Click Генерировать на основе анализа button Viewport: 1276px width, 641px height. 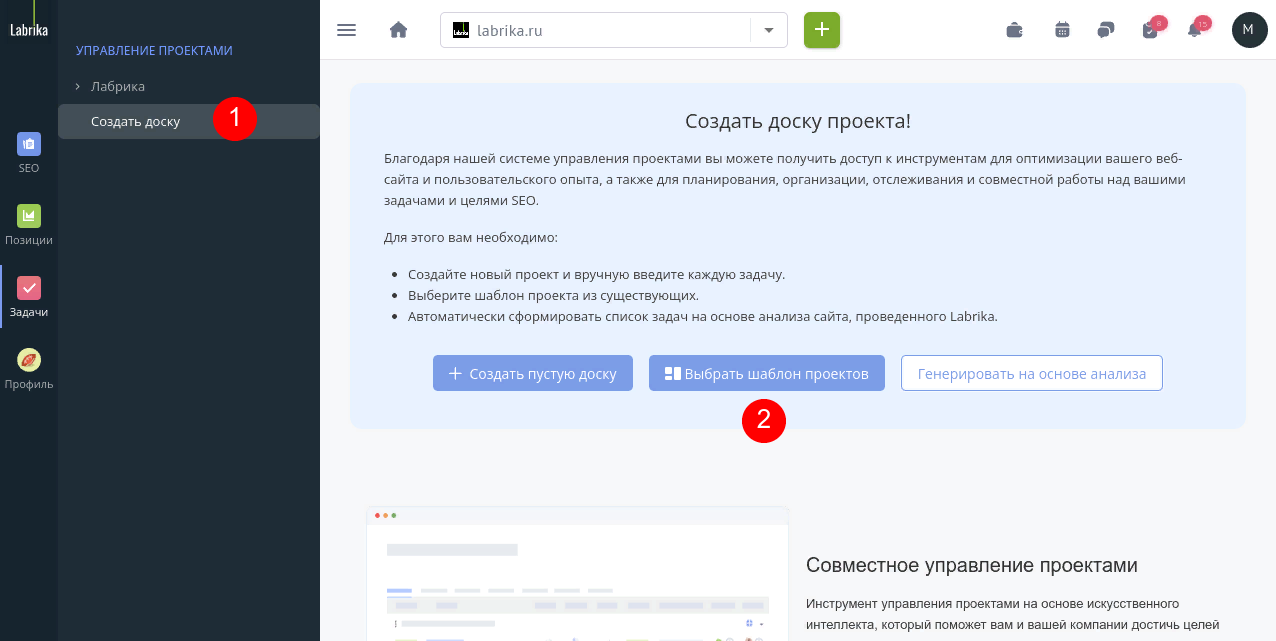(x=1032, y=373)
